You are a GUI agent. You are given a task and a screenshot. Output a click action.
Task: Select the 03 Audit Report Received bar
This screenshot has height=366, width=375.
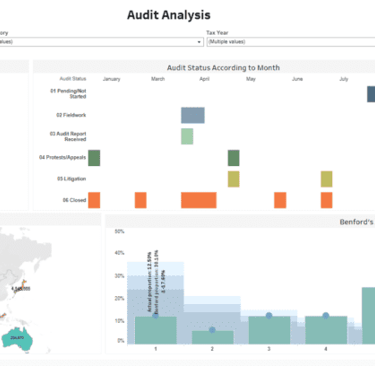pyautogui.click(x=187, y=136)
